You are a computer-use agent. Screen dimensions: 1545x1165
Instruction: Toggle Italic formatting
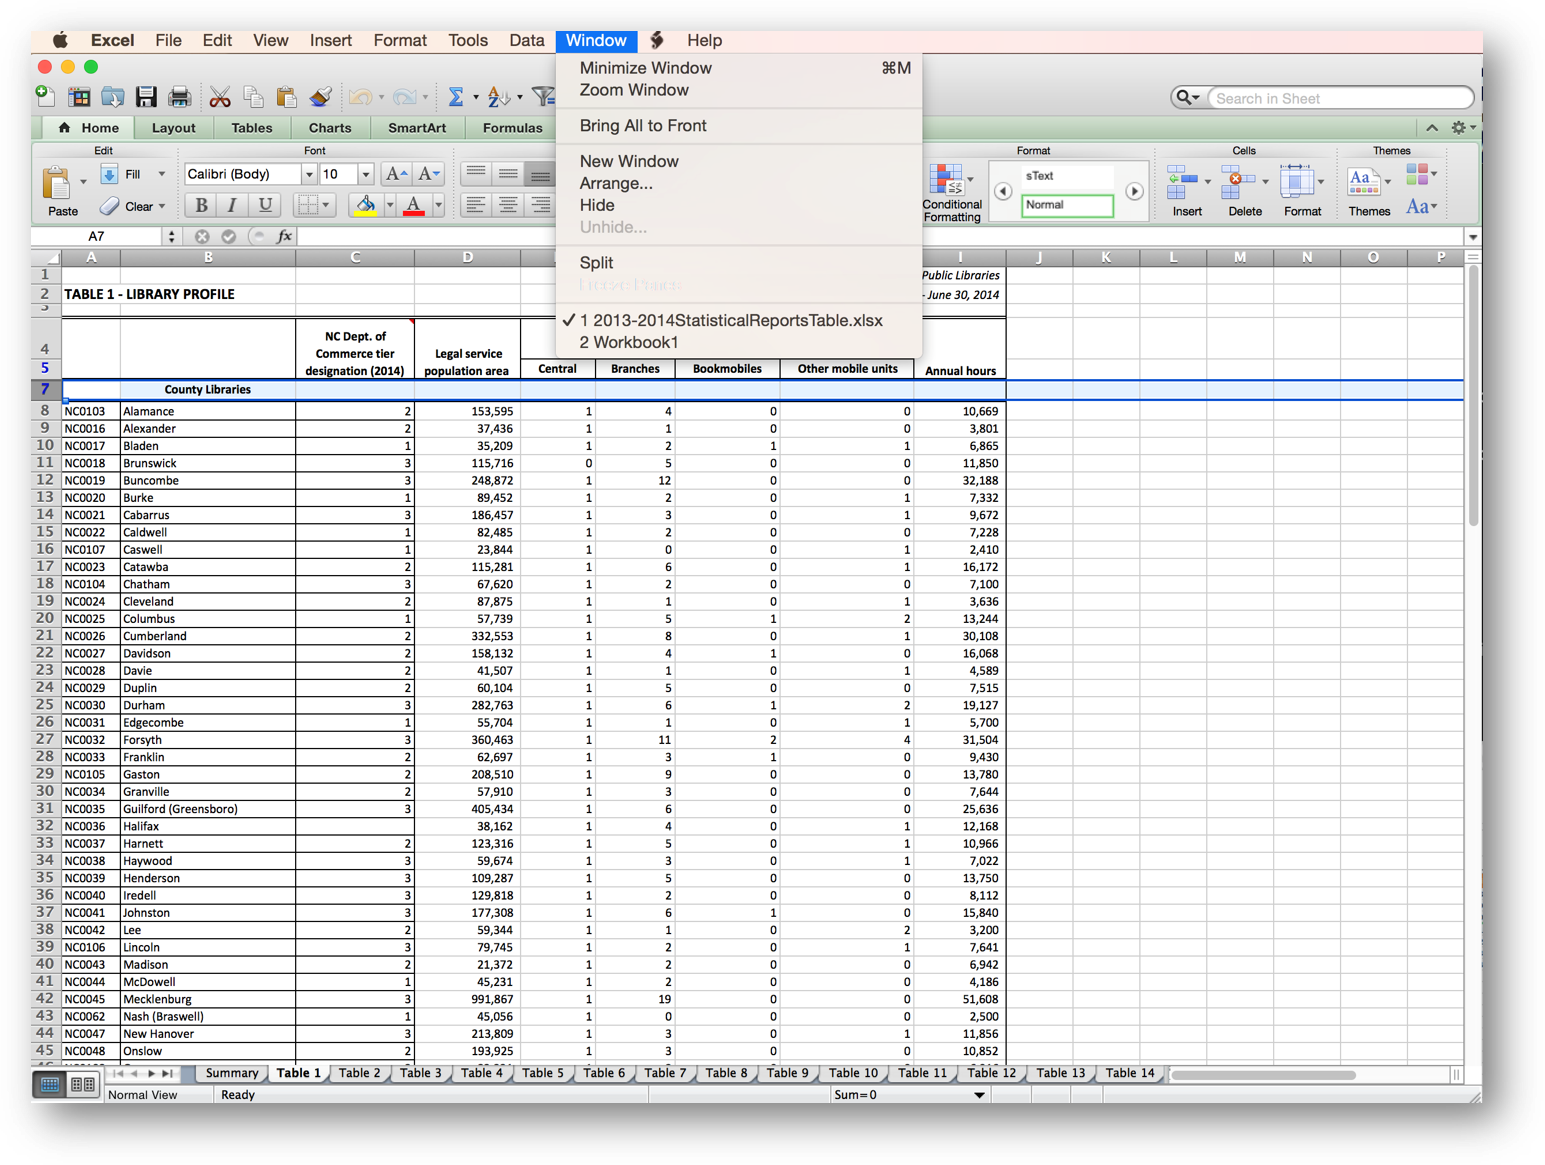coord(233,205)
